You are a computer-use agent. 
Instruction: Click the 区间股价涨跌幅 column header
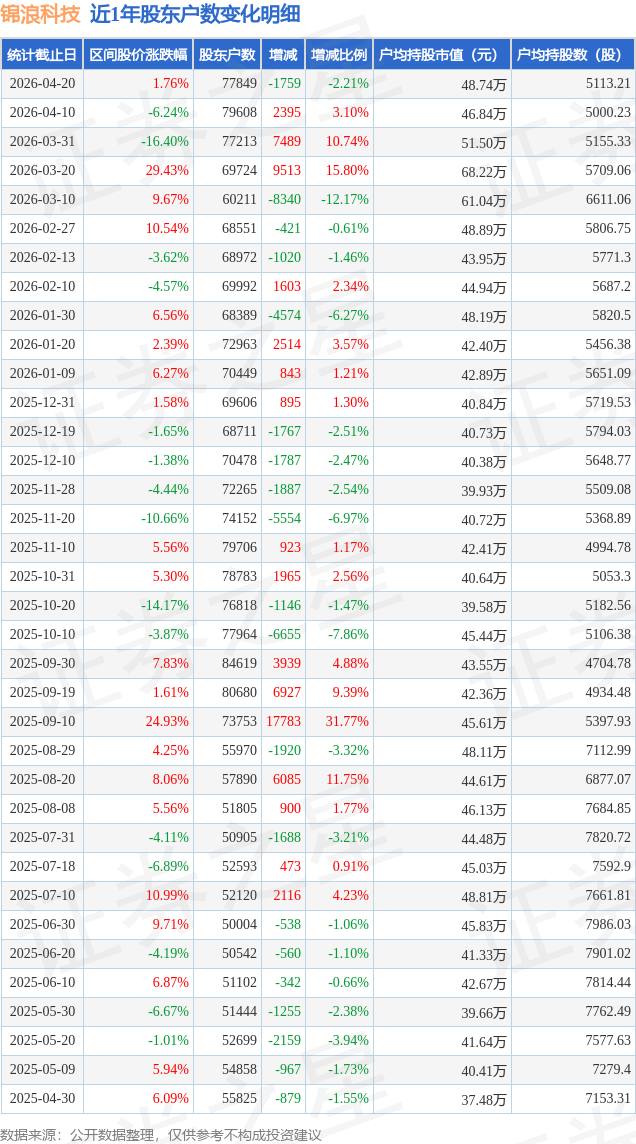pos(138,55)
